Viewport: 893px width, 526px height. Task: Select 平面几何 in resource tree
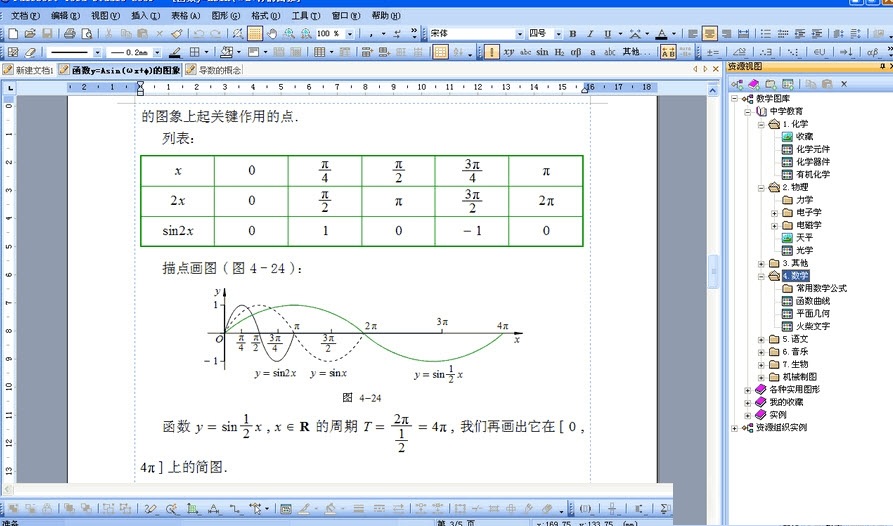click(x=813, y=314)
